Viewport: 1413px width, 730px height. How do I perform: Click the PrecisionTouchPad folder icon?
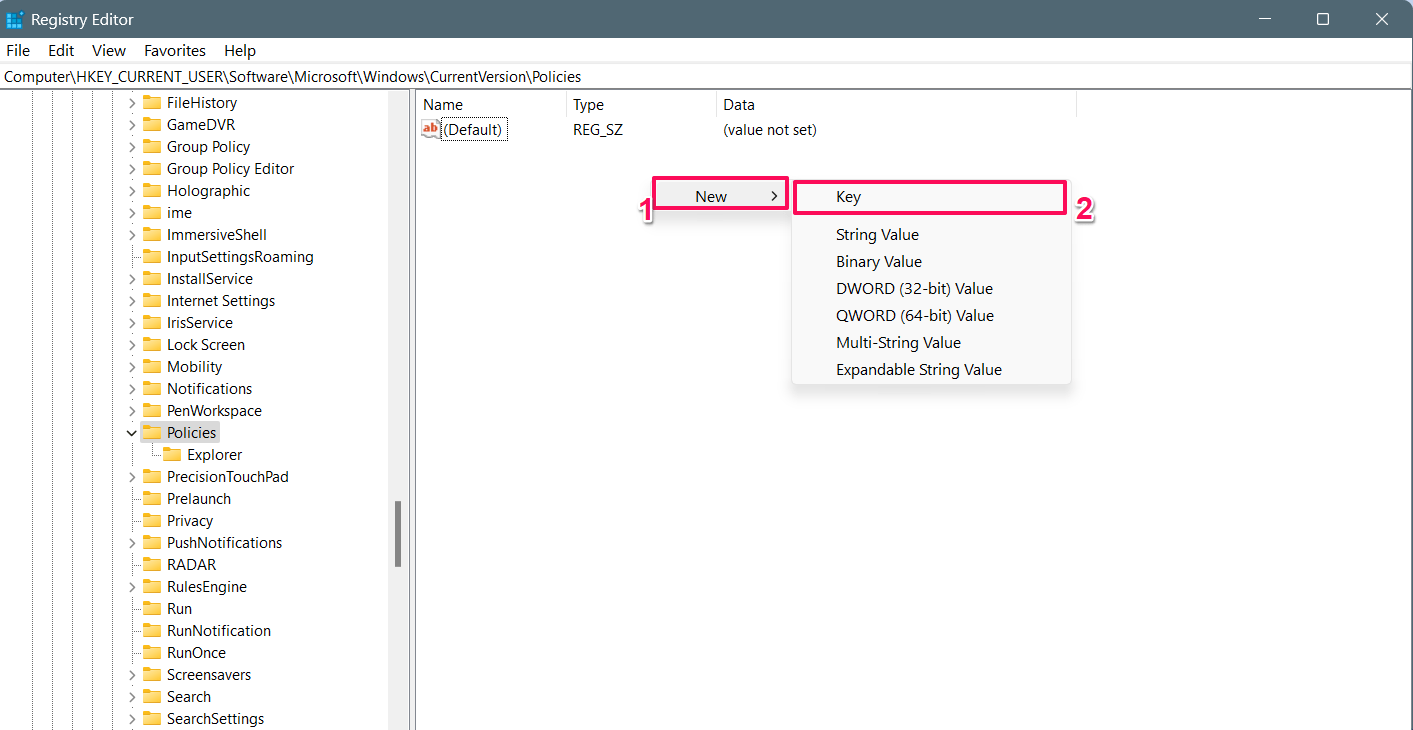pyautogui.click(x=152, y=476)
